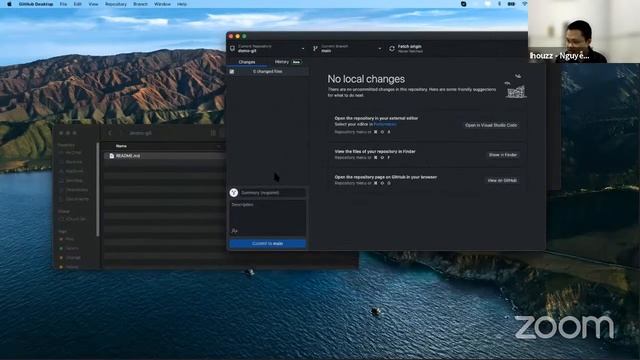Expand the Current Repository dropdown

(x=268, y=49)
